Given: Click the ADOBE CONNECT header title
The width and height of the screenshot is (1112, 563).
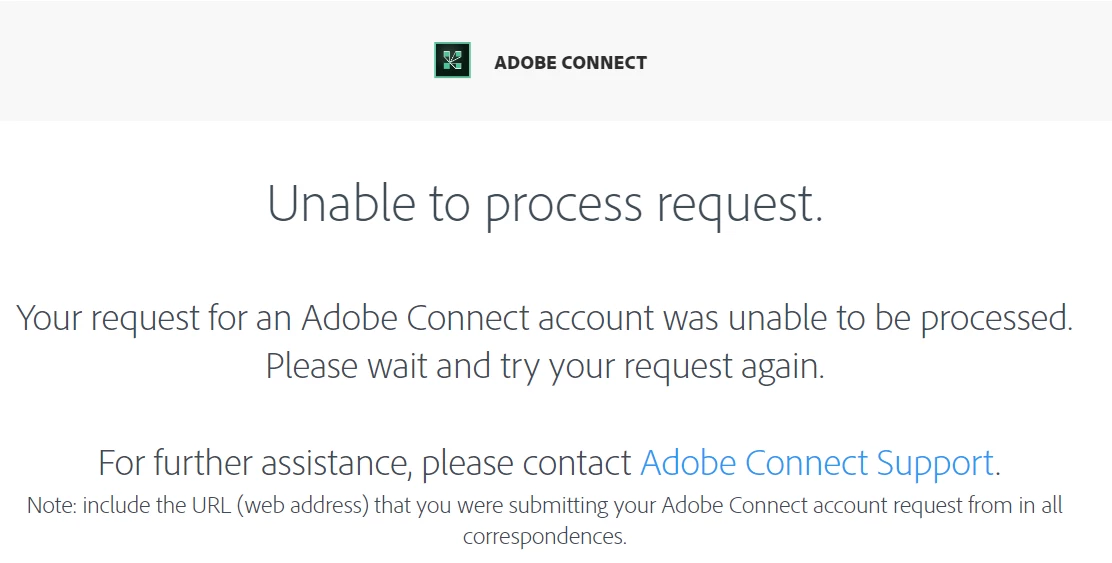Looking at the screenshot, I should point(570,62).
